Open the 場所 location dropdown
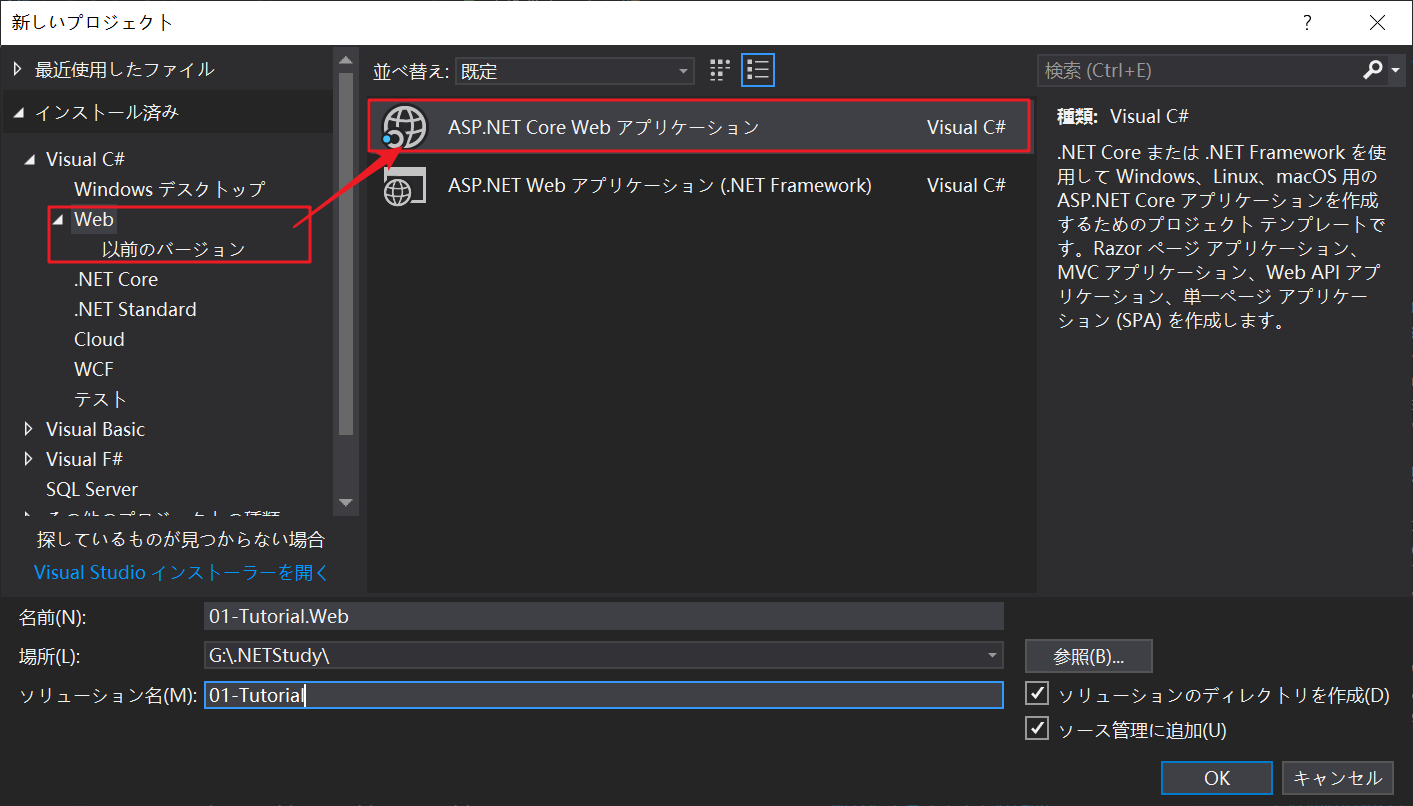The height and width of the screenshot is (806, 1413). pos(990,655)
